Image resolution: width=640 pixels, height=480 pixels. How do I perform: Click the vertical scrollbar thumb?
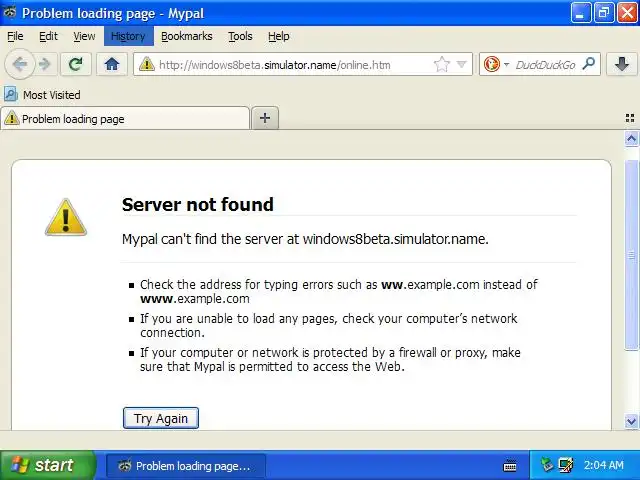631,255
